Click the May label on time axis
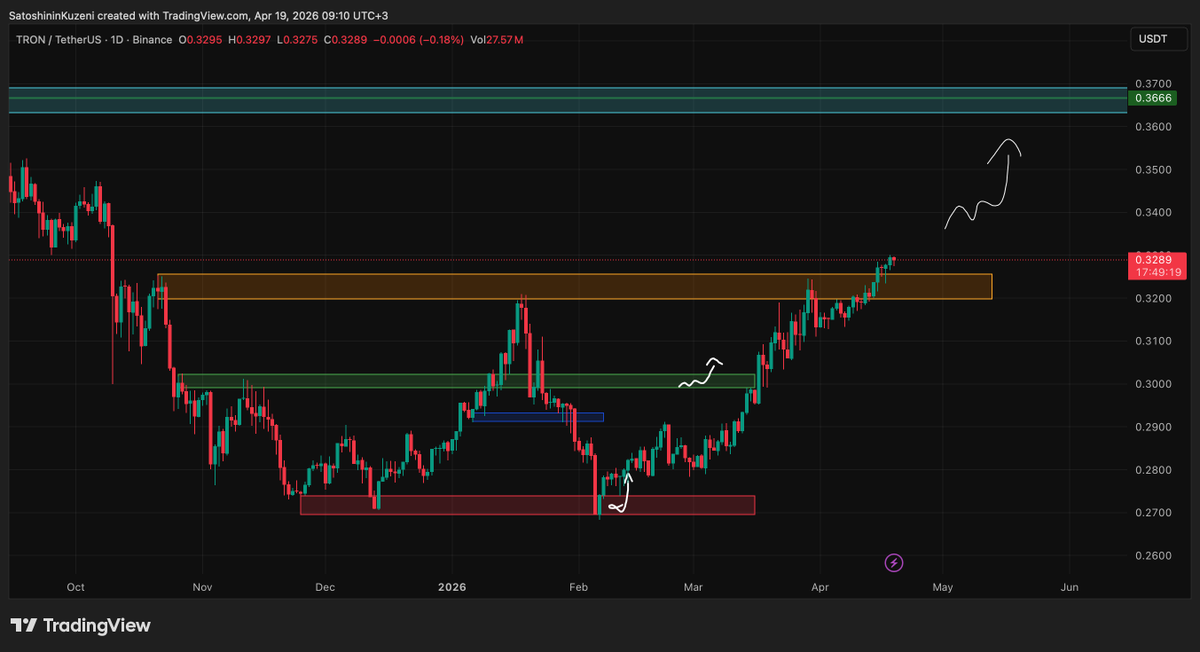 [x=943, y=588]
